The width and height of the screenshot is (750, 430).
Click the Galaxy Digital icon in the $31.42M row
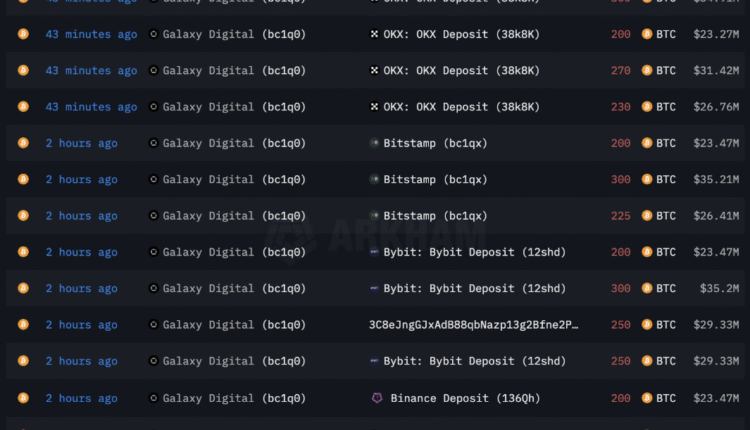153,71
